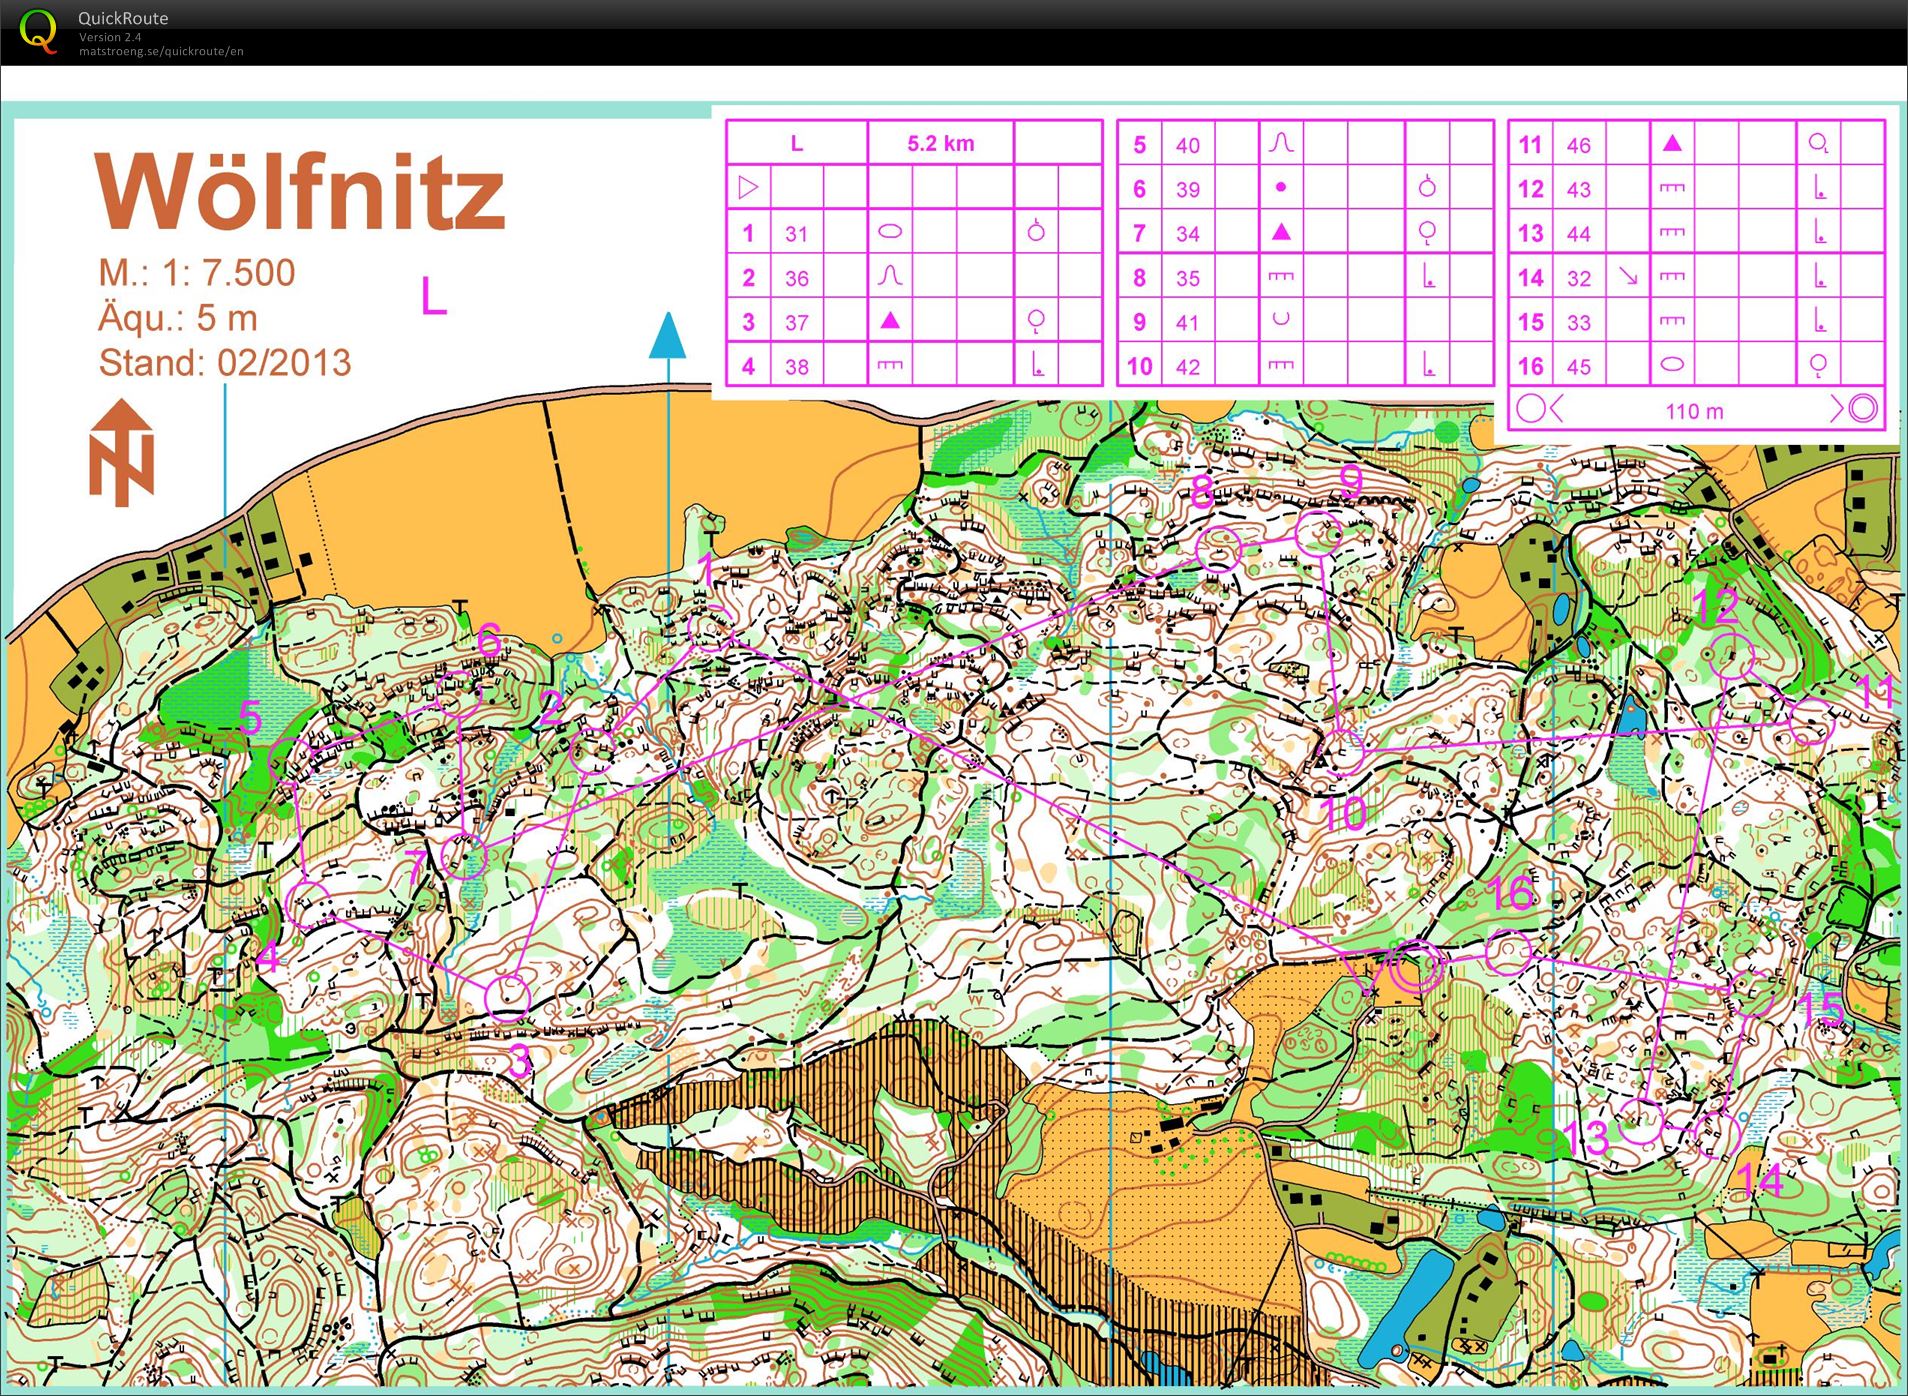The width and height of the screenshot is (1908, 1396).
Task: Click the contour text 'Äqu.: 5 m'
Action: click(178, 318)
